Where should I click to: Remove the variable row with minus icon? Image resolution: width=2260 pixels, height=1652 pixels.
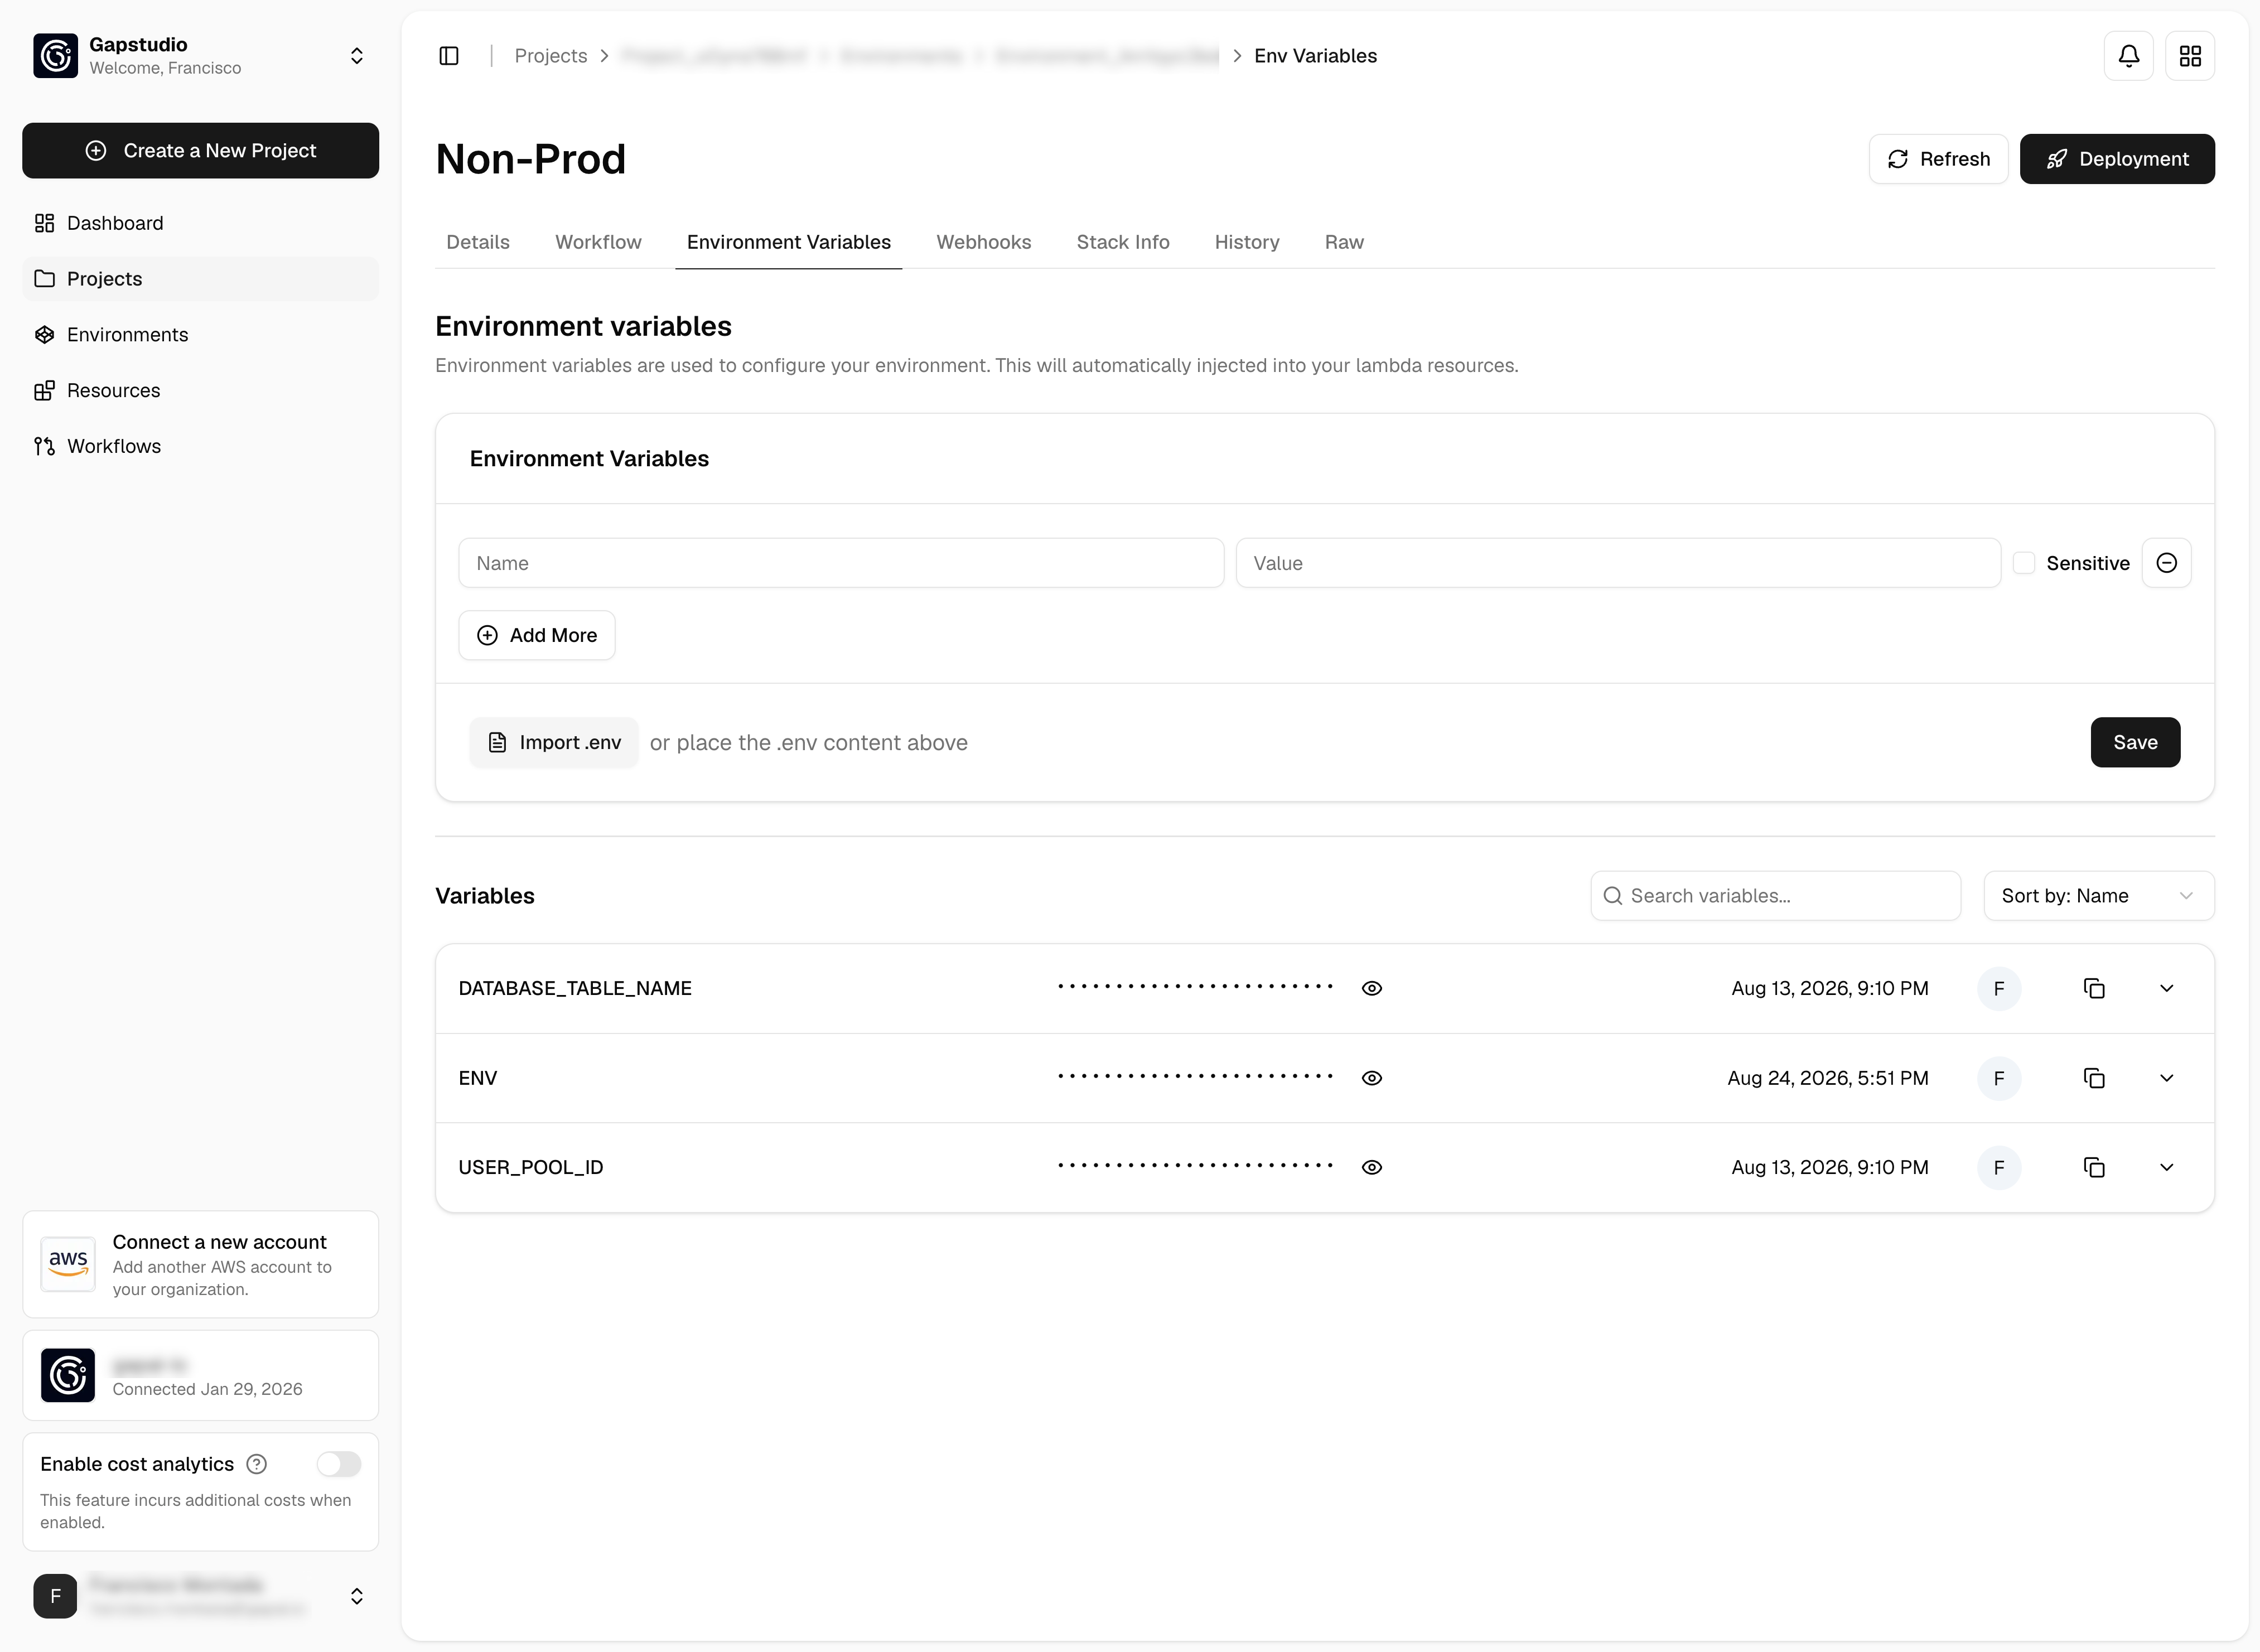pyautogui.click(x=2167, y=563)
